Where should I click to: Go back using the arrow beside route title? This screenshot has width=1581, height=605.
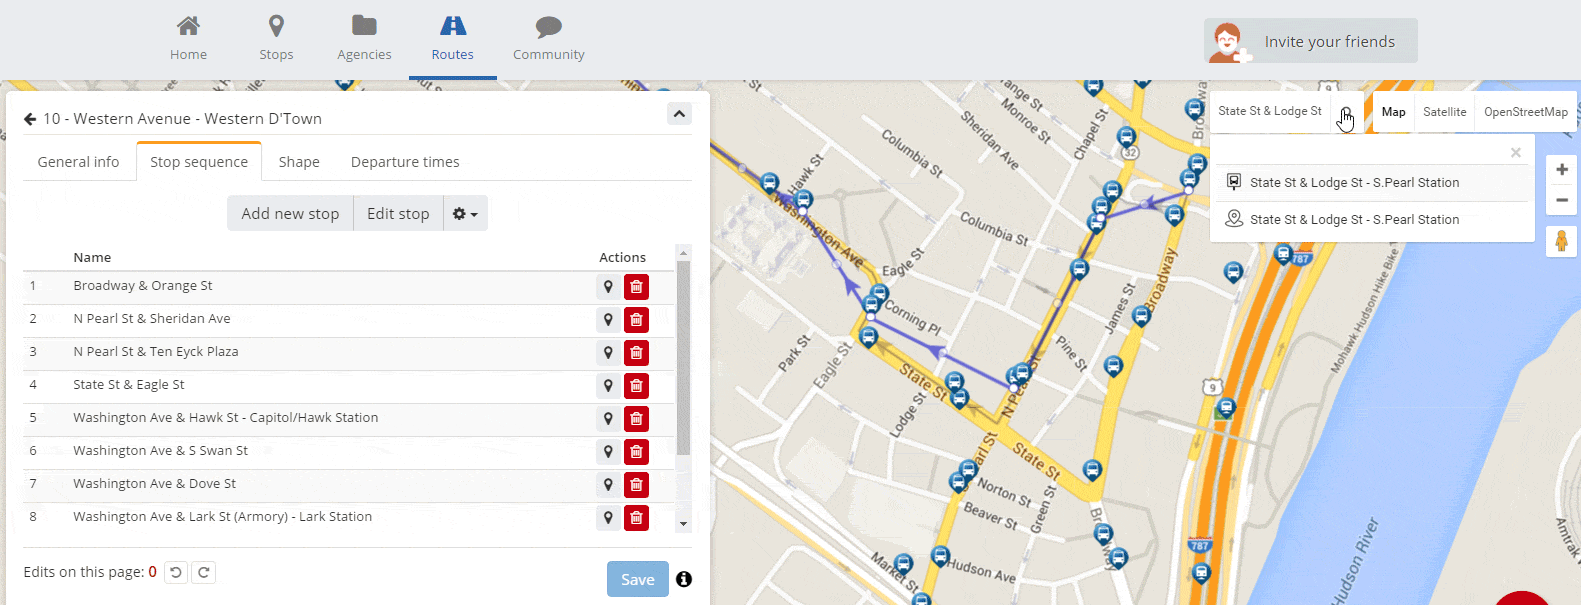coord(30,119)
